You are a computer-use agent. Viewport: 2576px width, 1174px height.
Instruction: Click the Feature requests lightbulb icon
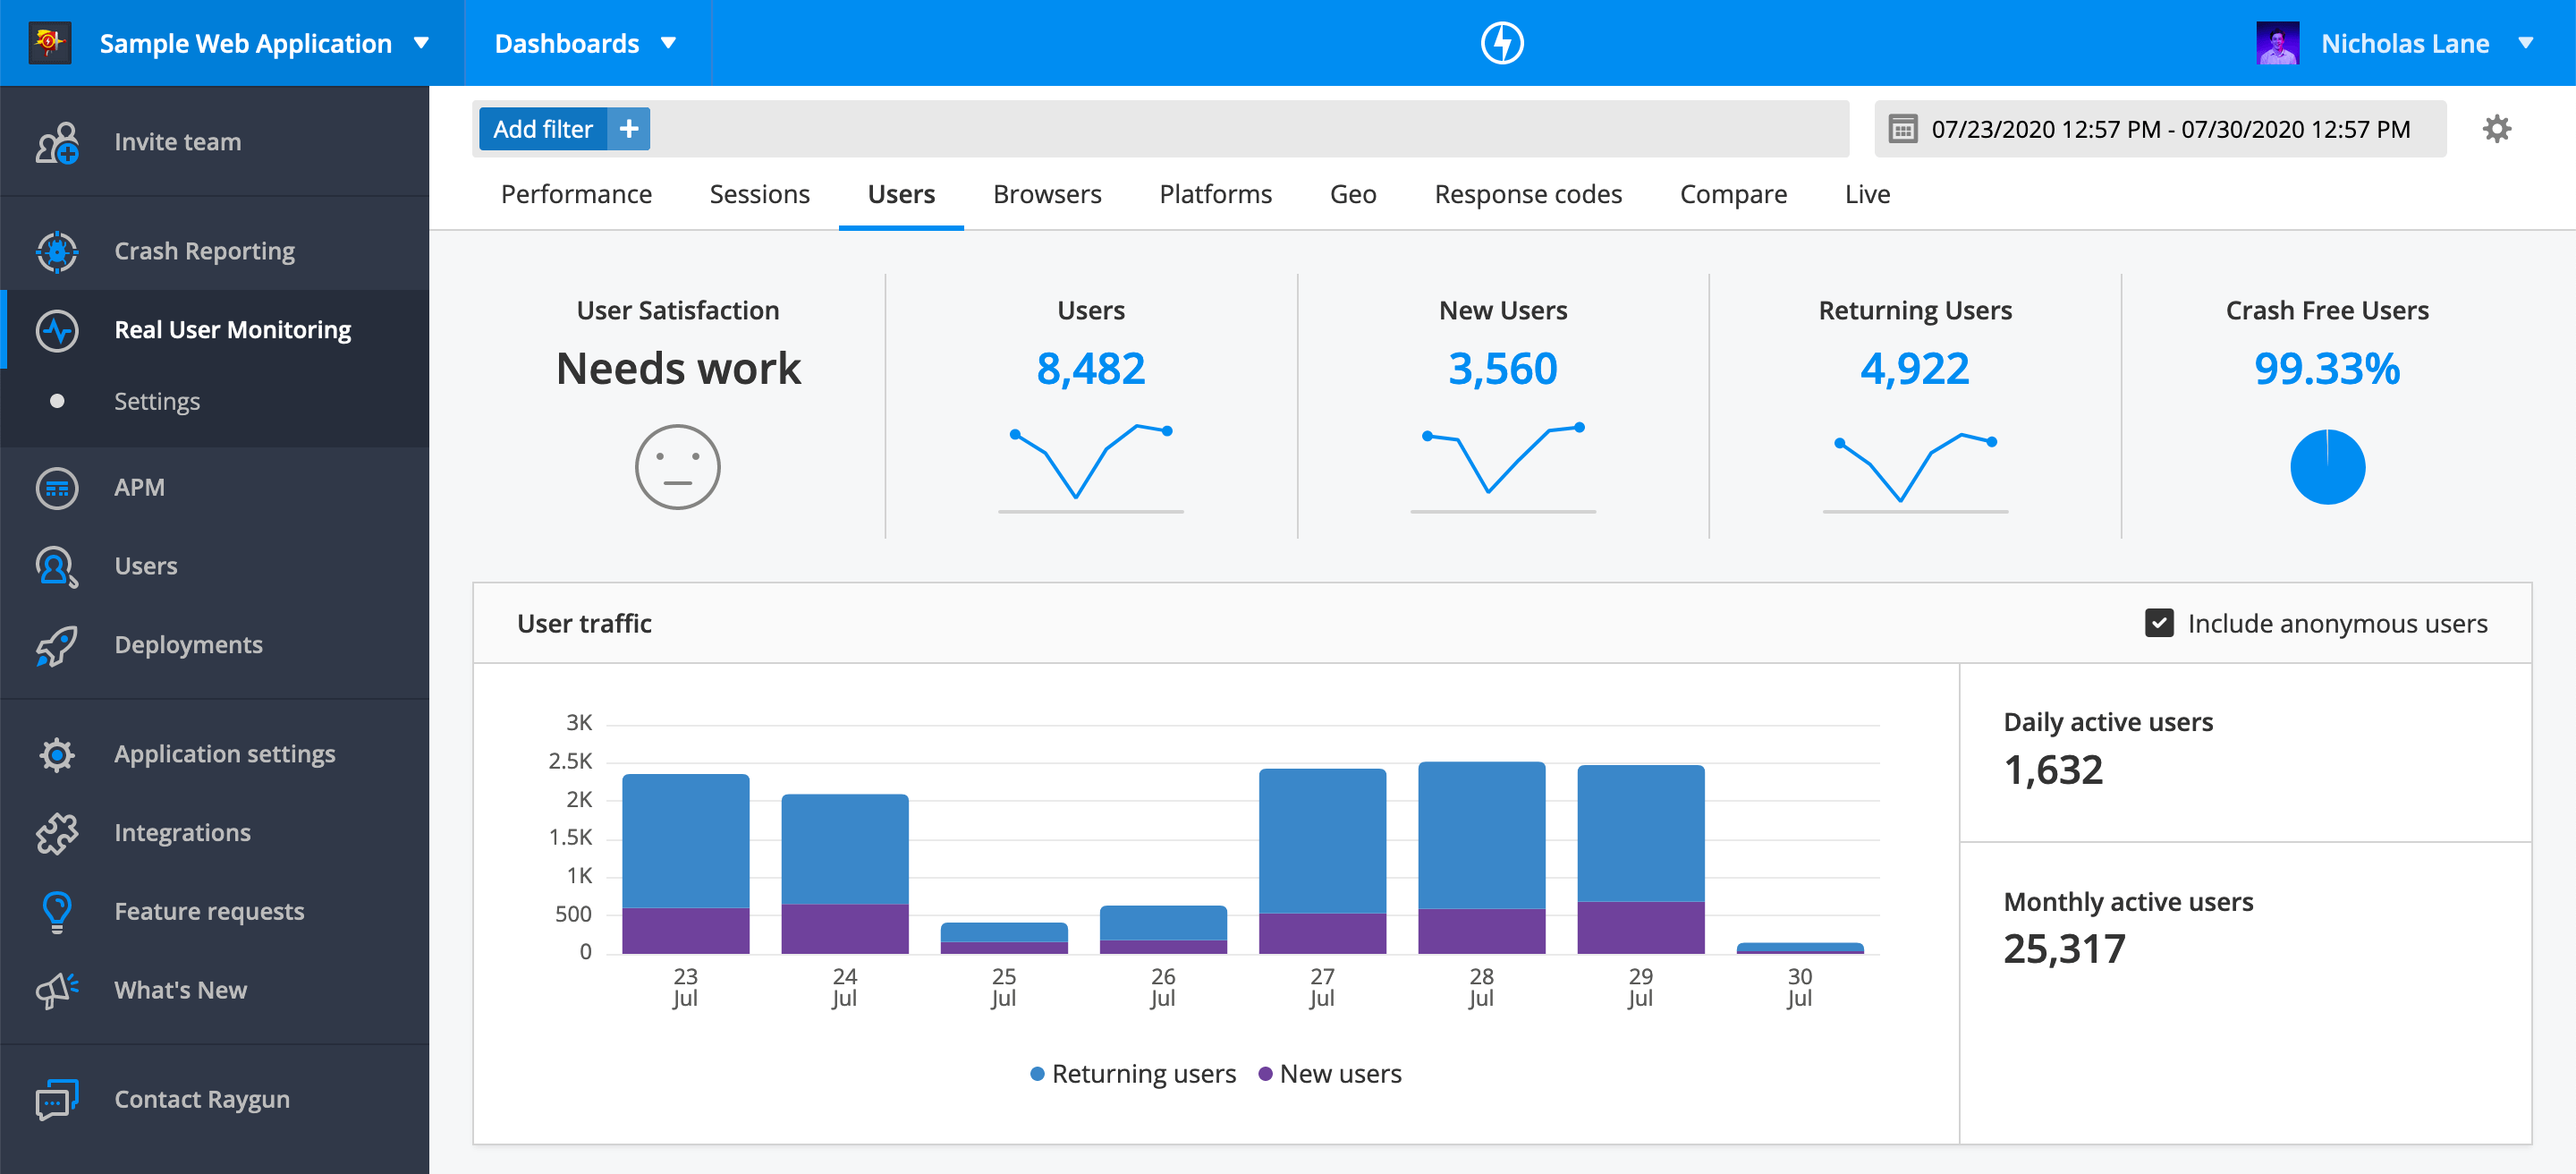pyautogui.click(x=57, y=911)
